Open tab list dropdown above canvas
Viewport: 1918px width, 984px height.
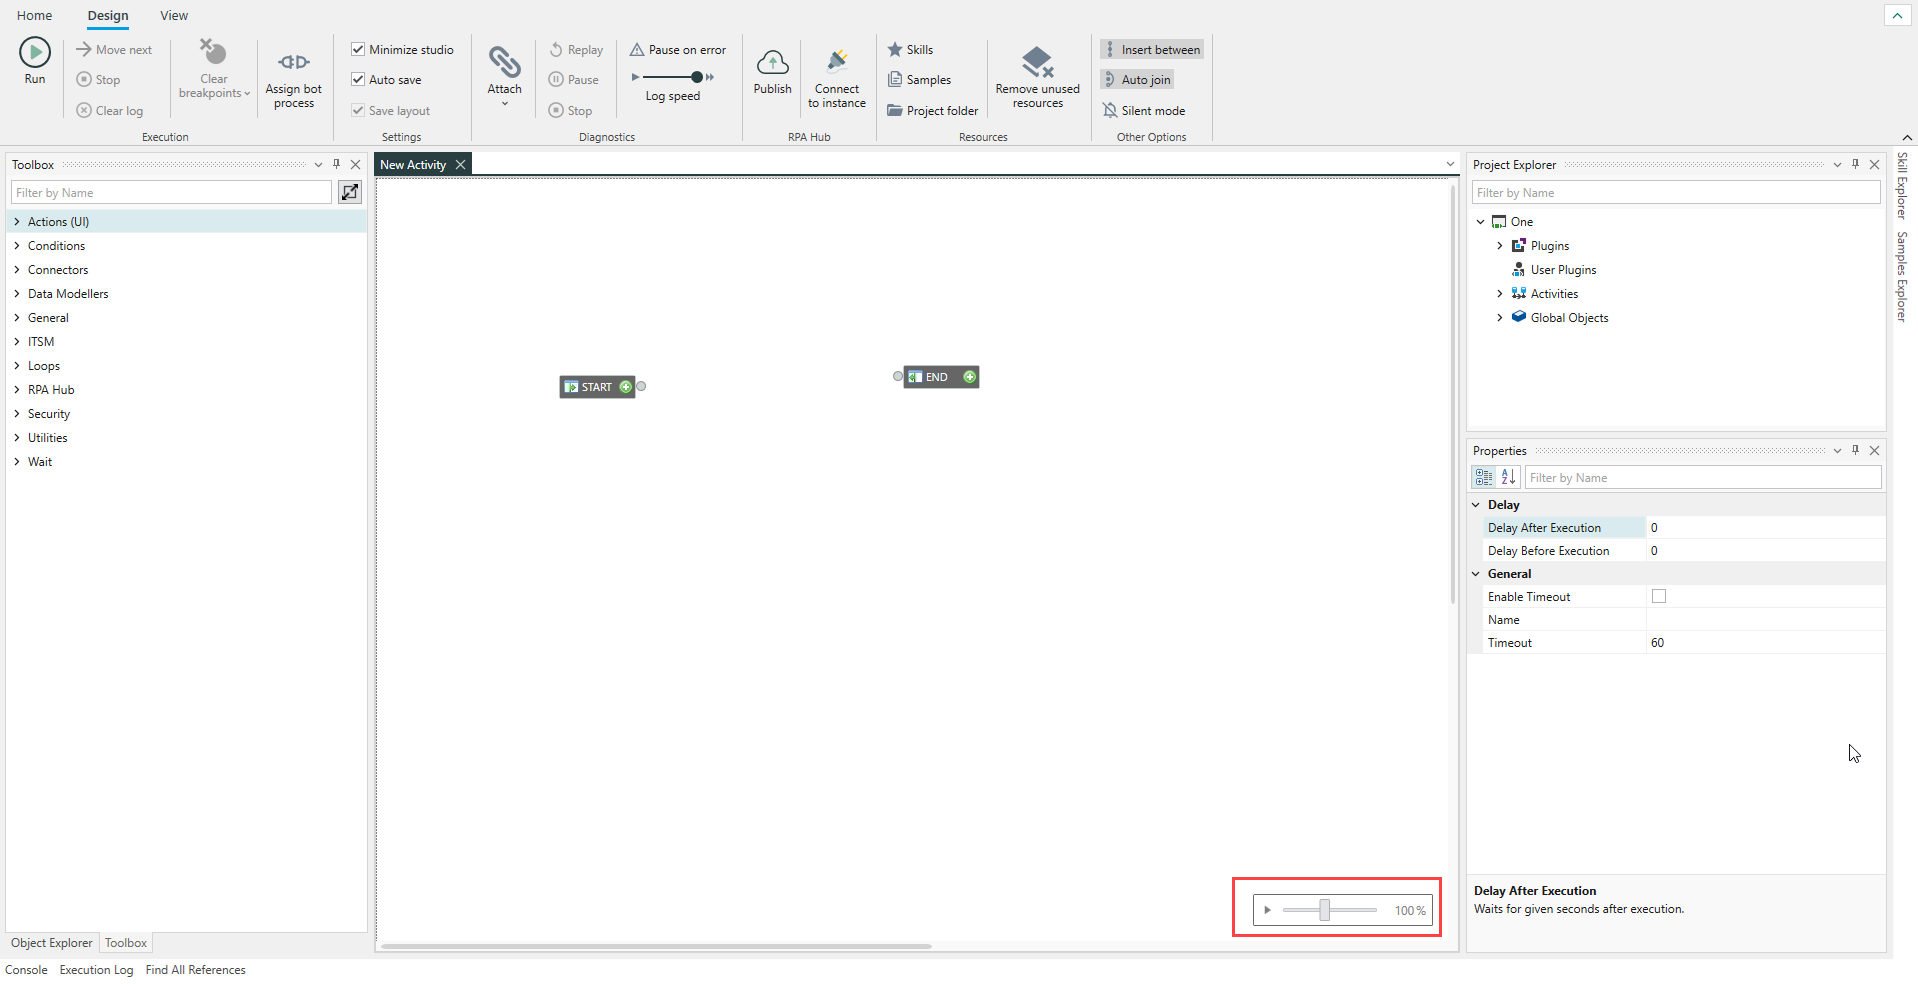coord(1450,165)
